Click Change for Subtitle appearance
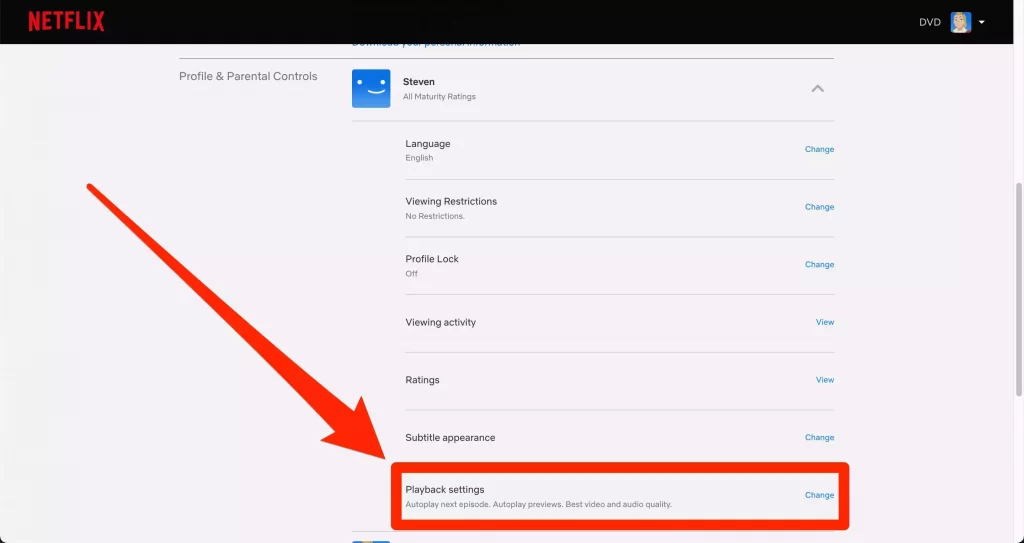The width and height of the screenshot is (1024, 543). (x=819, y=437)
